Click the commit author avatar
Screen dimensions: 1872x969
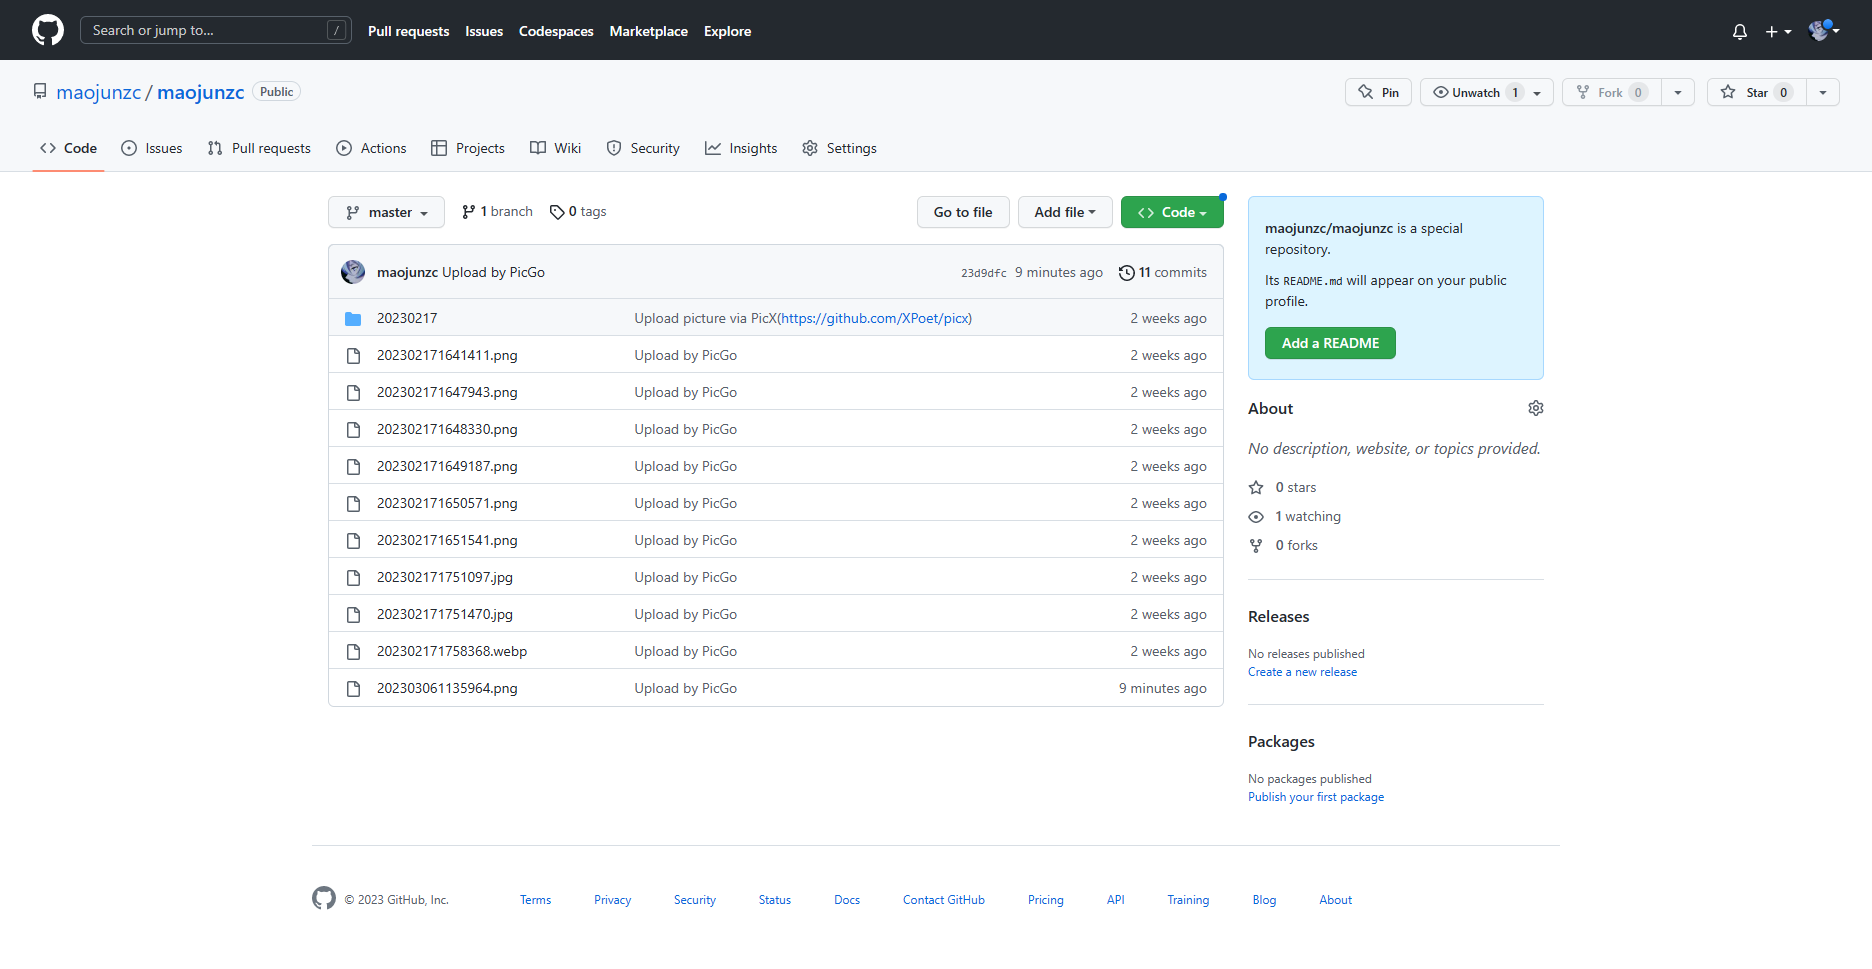click(353, 272)
